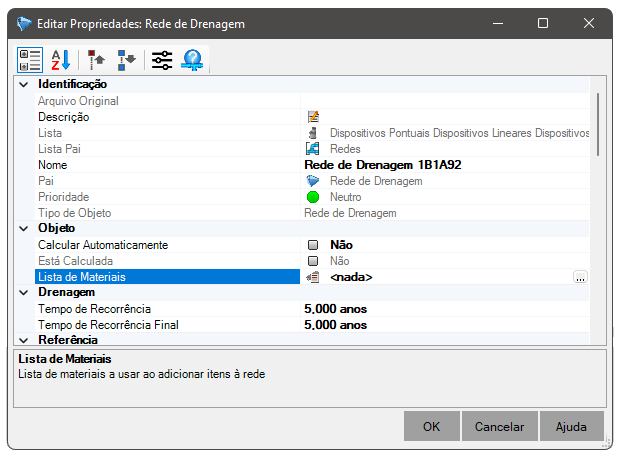Viewport: 621px width, 461px height.
Task: Click the Dispositivos Pontuais list value
Action: click(x=459, y=133)
